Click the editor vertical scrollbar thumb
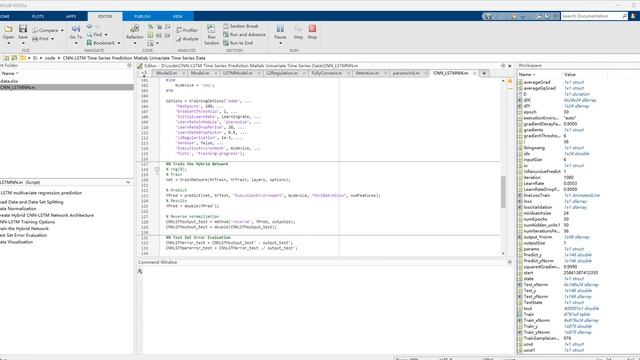 (x=503, y=192)
